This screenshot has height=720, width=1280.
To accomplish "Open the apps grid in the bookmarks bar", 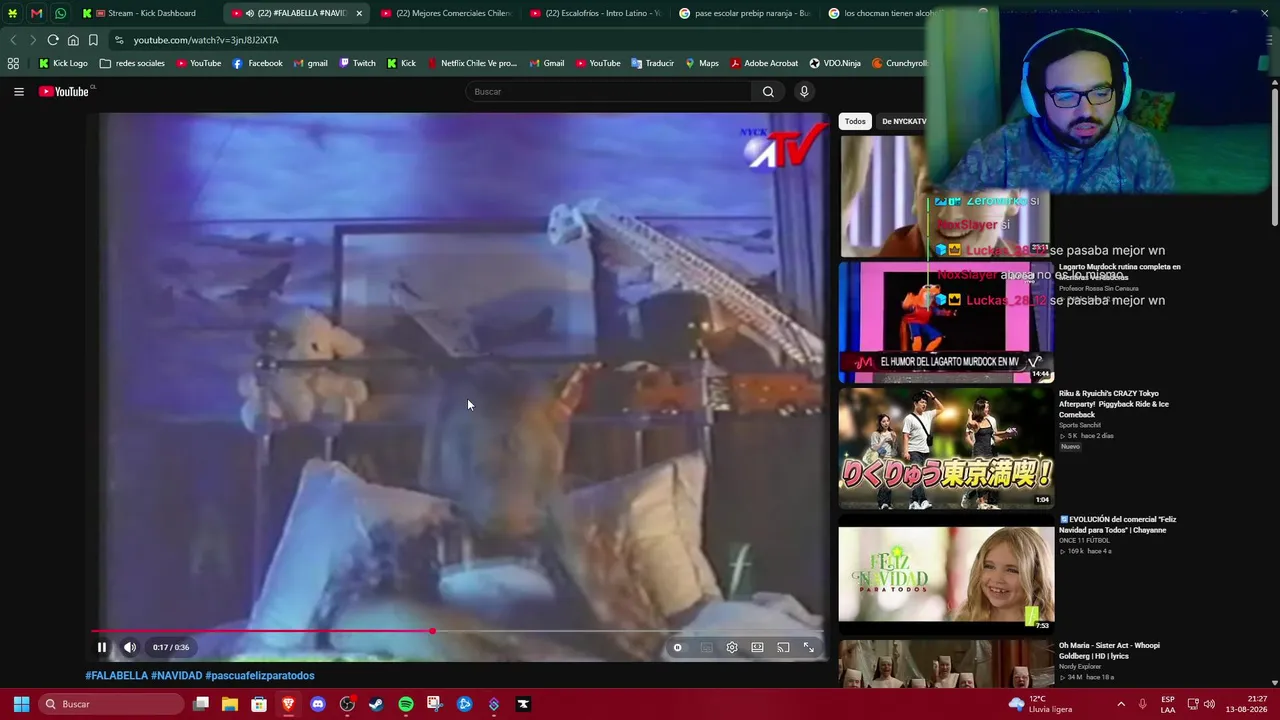I will [13, 63].
